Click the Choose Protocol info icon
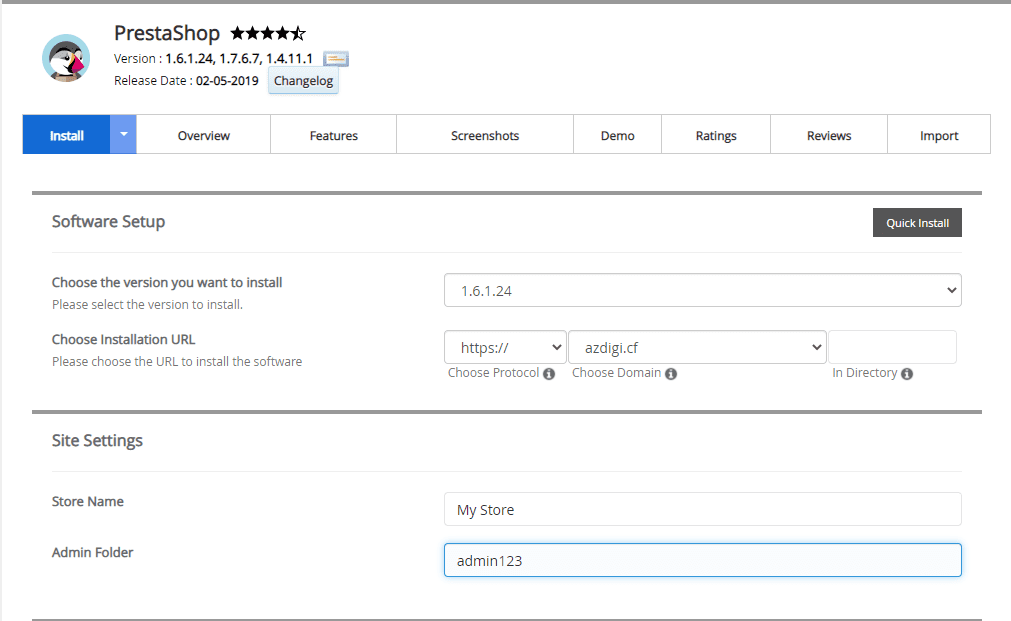1011x621 pixels. pos(549,374)
